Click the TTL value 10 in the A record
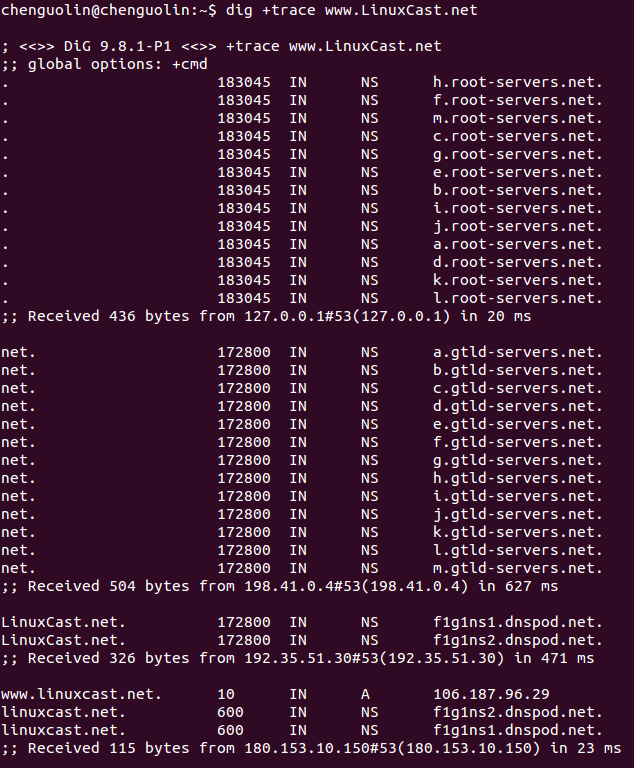The width and height of the screenshot is (634, 768). [226, 694]
